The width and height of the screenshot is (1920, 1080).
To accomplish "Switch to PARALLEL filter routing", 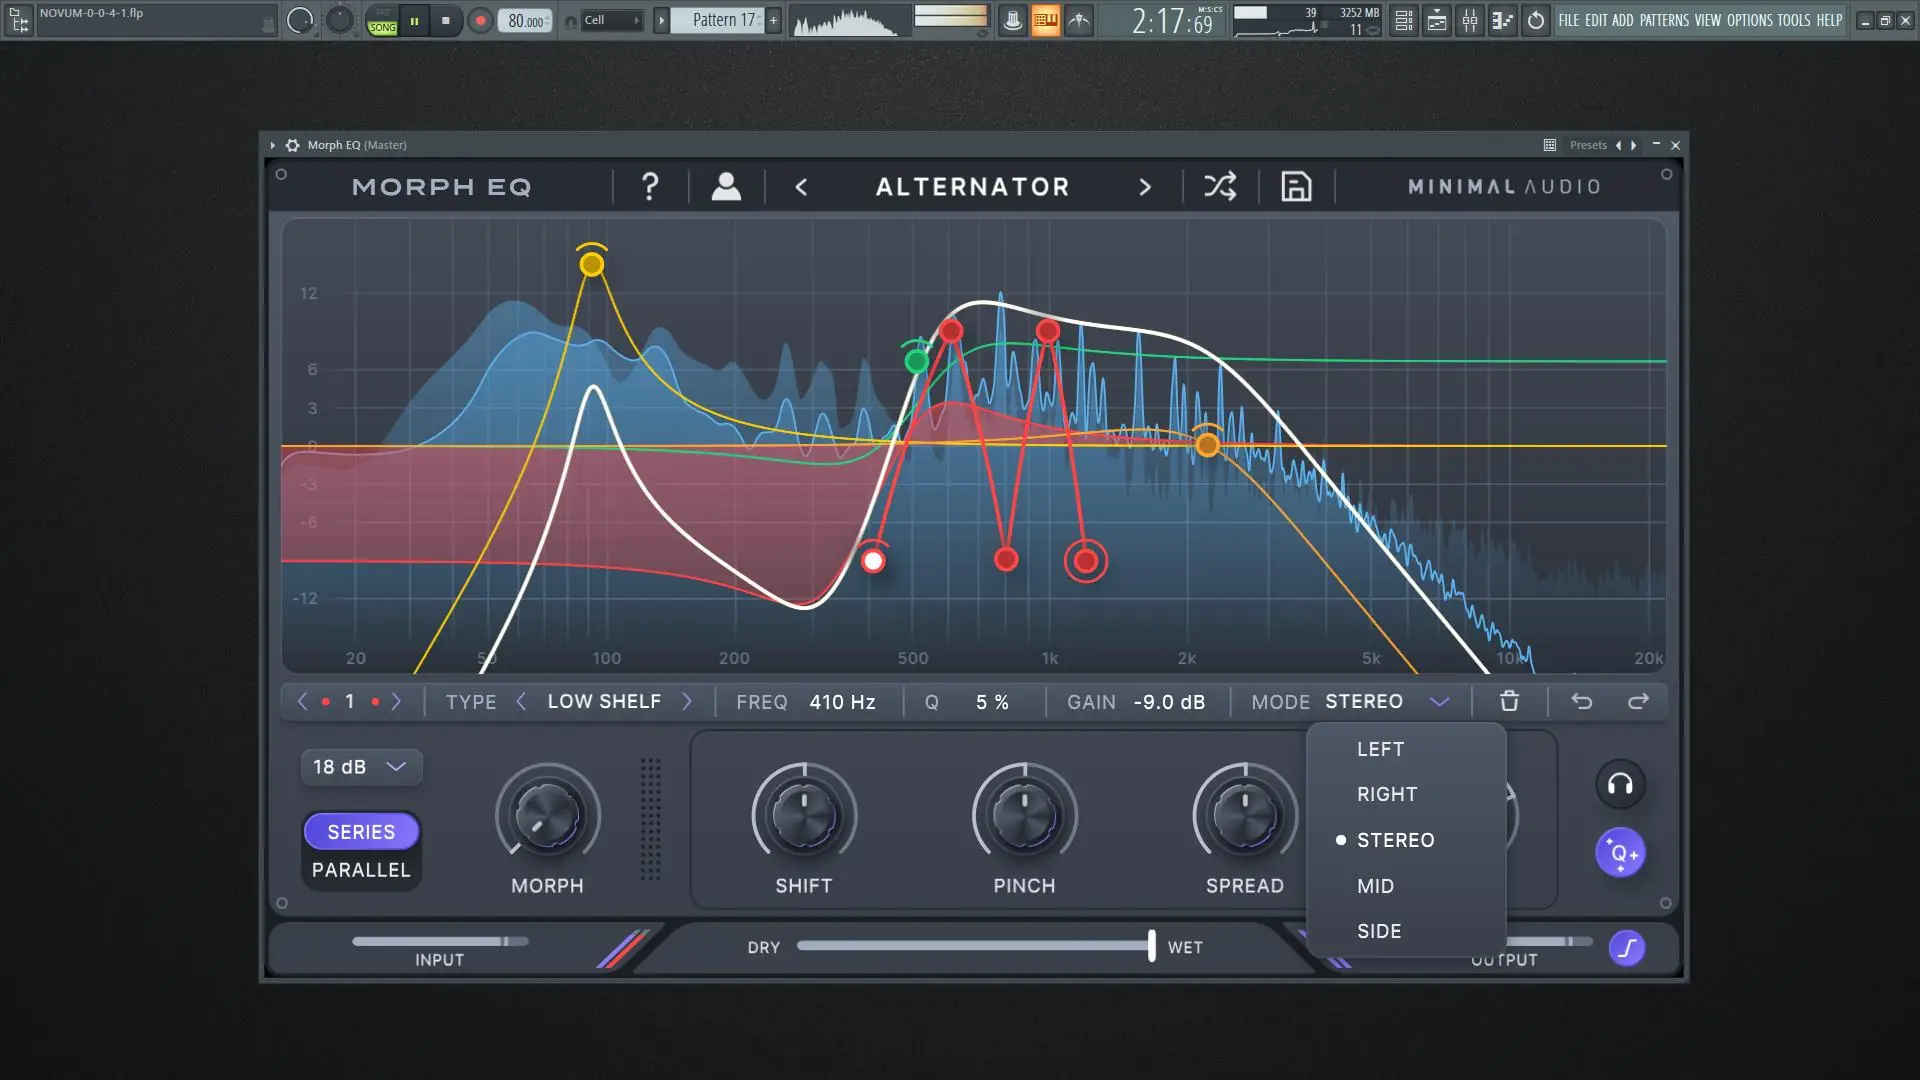I will 361,870.
